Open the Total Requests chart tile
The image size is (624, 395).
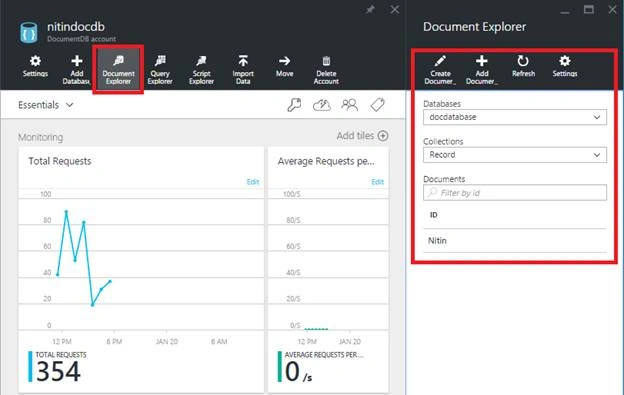(141, 269)
